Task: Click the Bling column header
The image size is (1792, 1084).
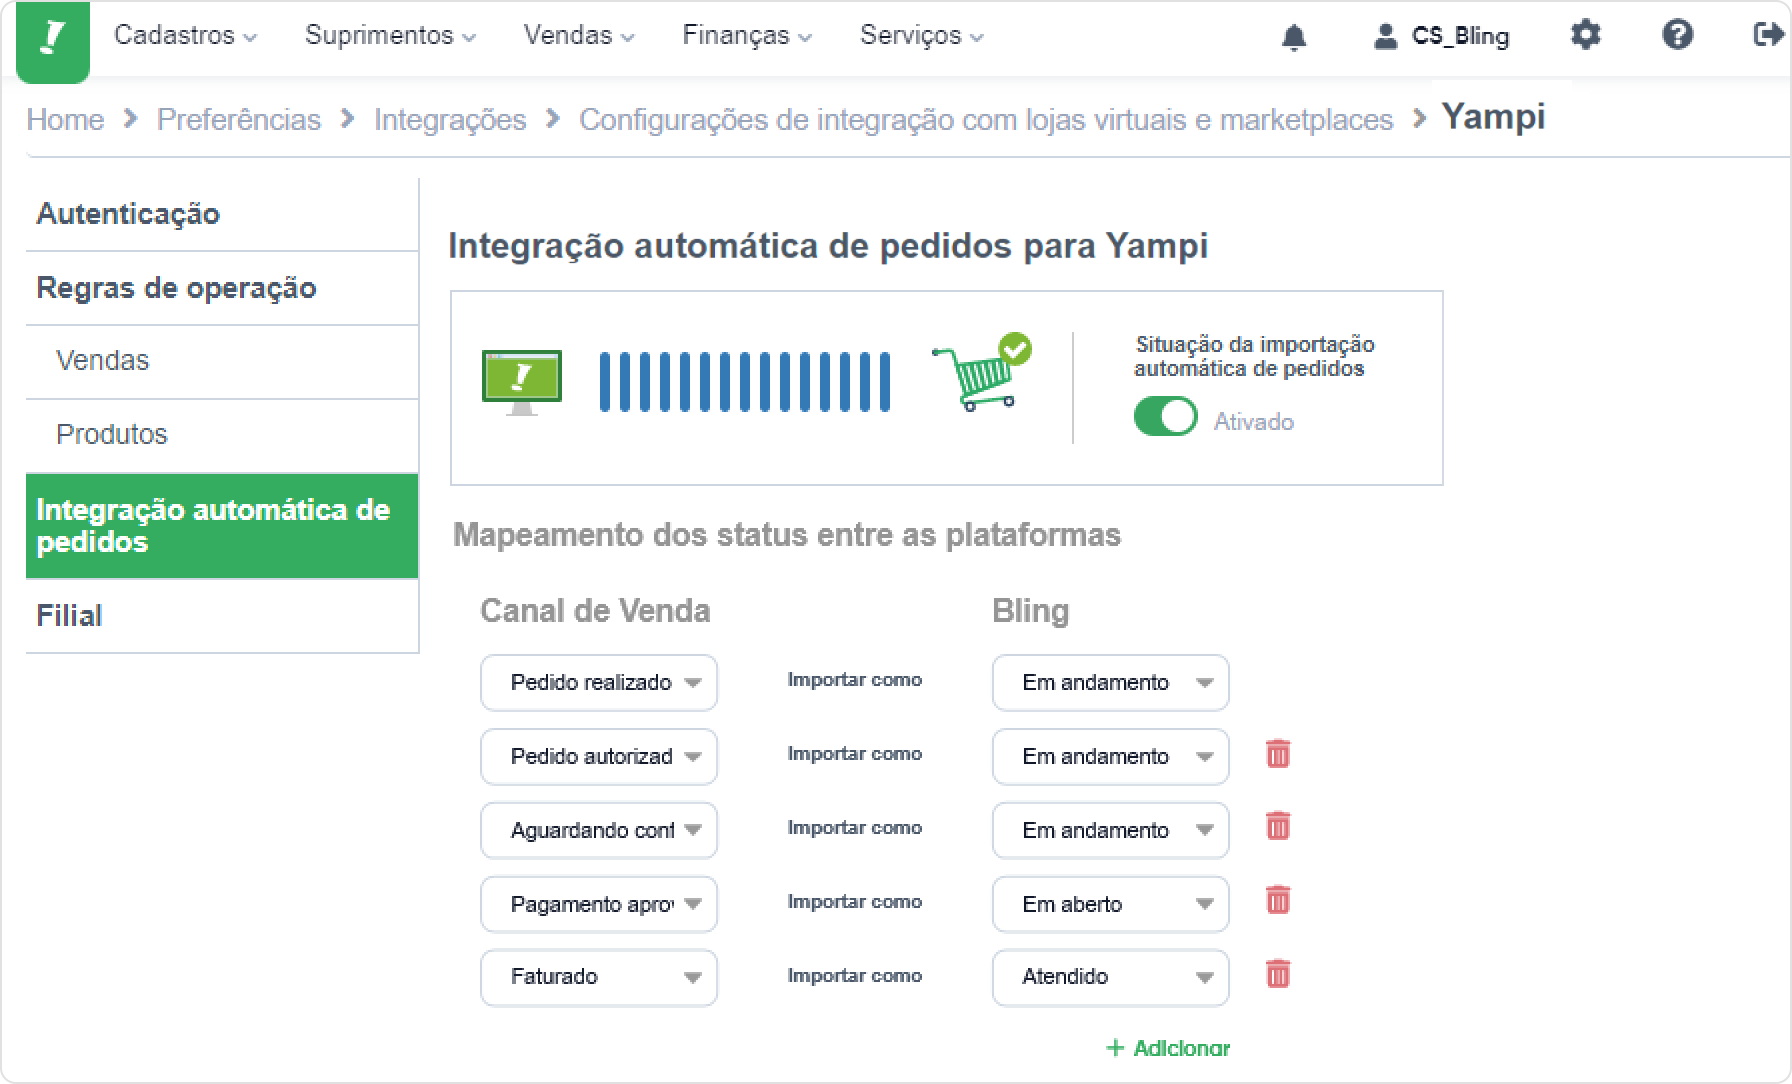Action: pos(1031,611)
